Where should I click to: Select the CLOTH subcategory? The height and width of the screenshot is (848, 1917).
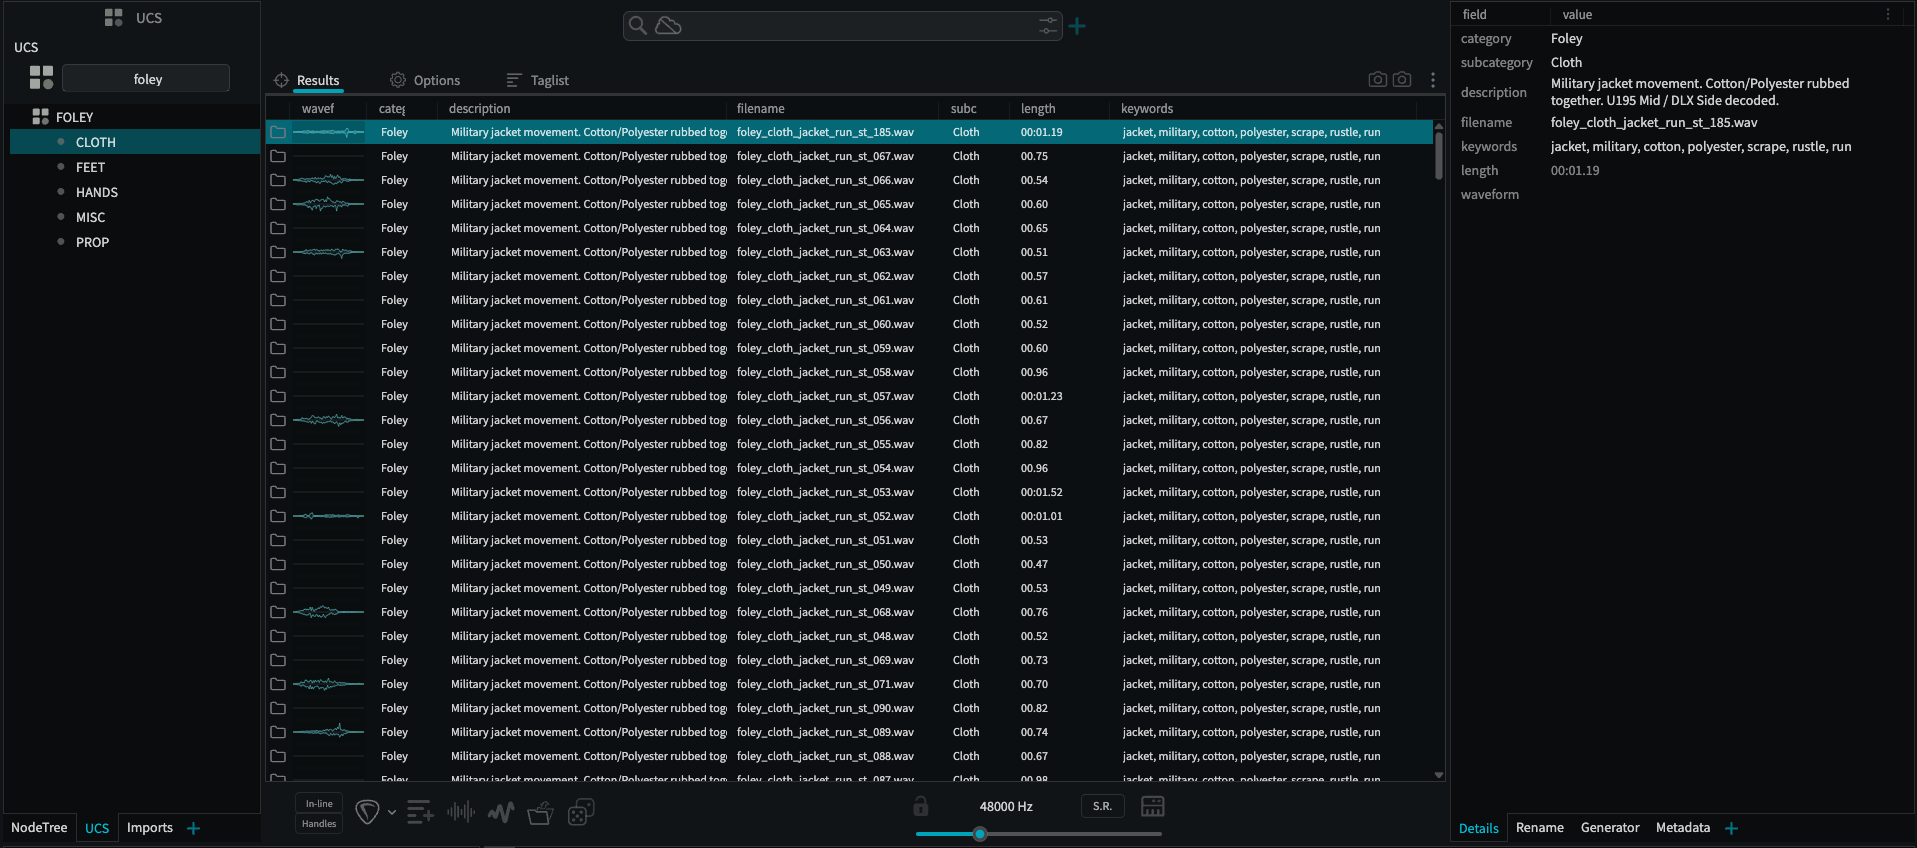(x=135, y=142)
